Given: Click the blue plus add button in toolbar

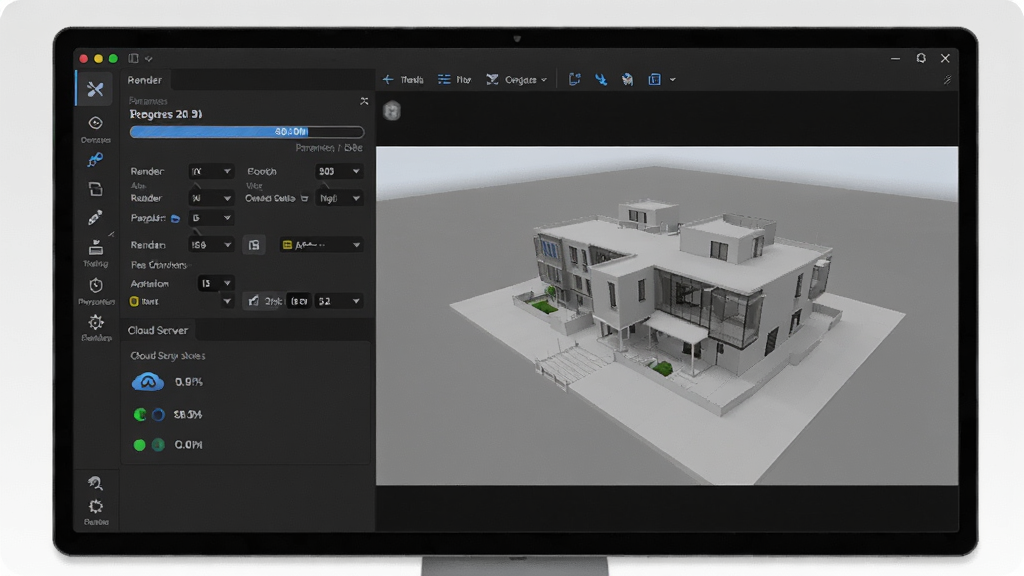Looking at the screenshot, I should [x=388, y=80].
